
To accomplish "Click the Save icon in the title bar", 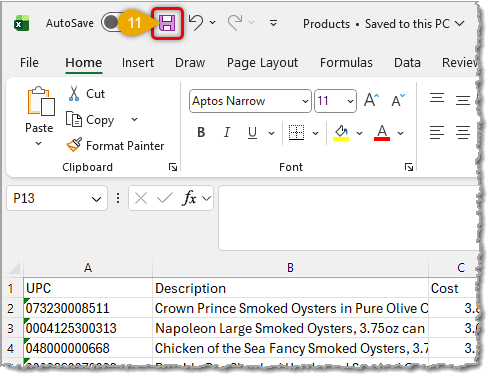I will point(167,23).
